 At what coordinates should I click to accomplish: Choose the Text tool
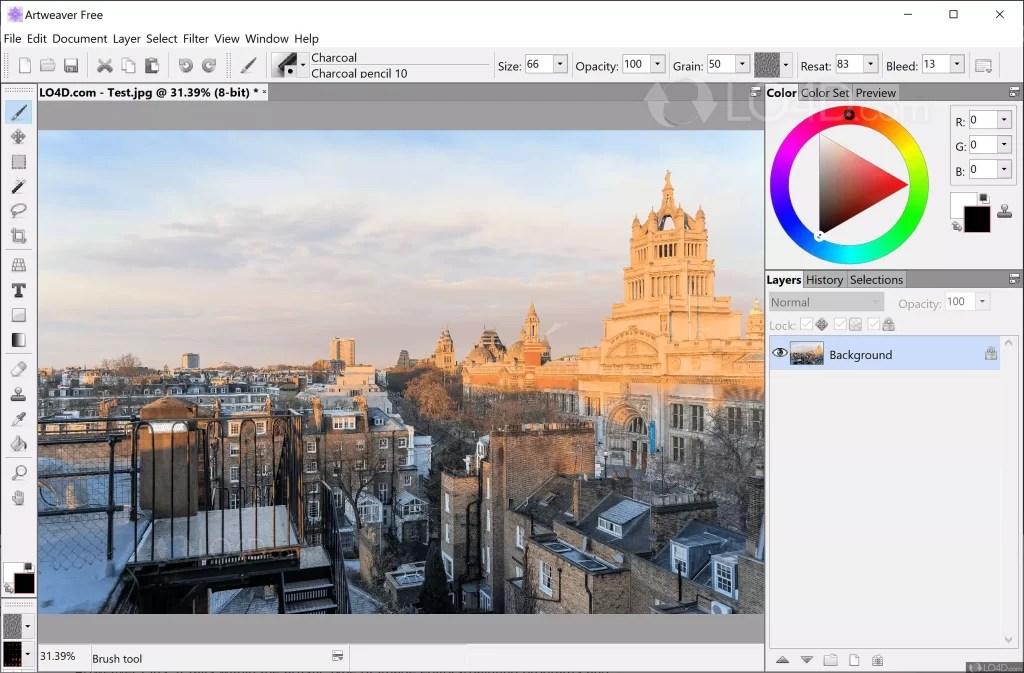(18, 290)
